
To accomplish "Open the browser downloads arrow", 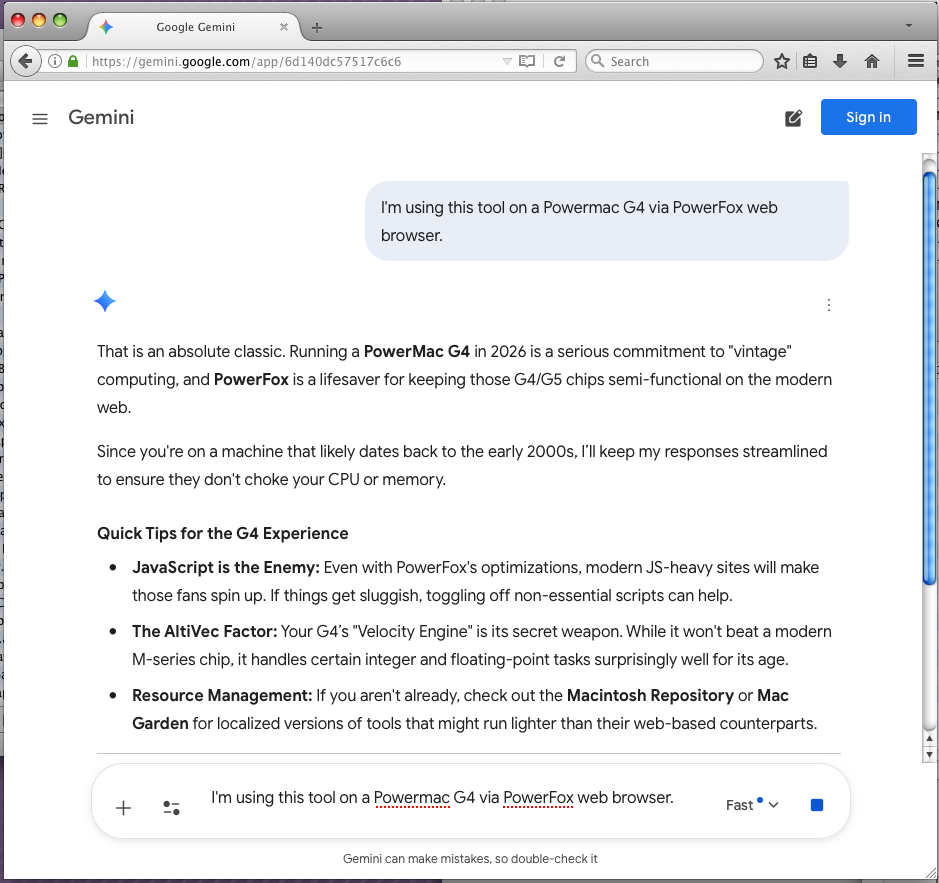I will click(x=840, y=61).
